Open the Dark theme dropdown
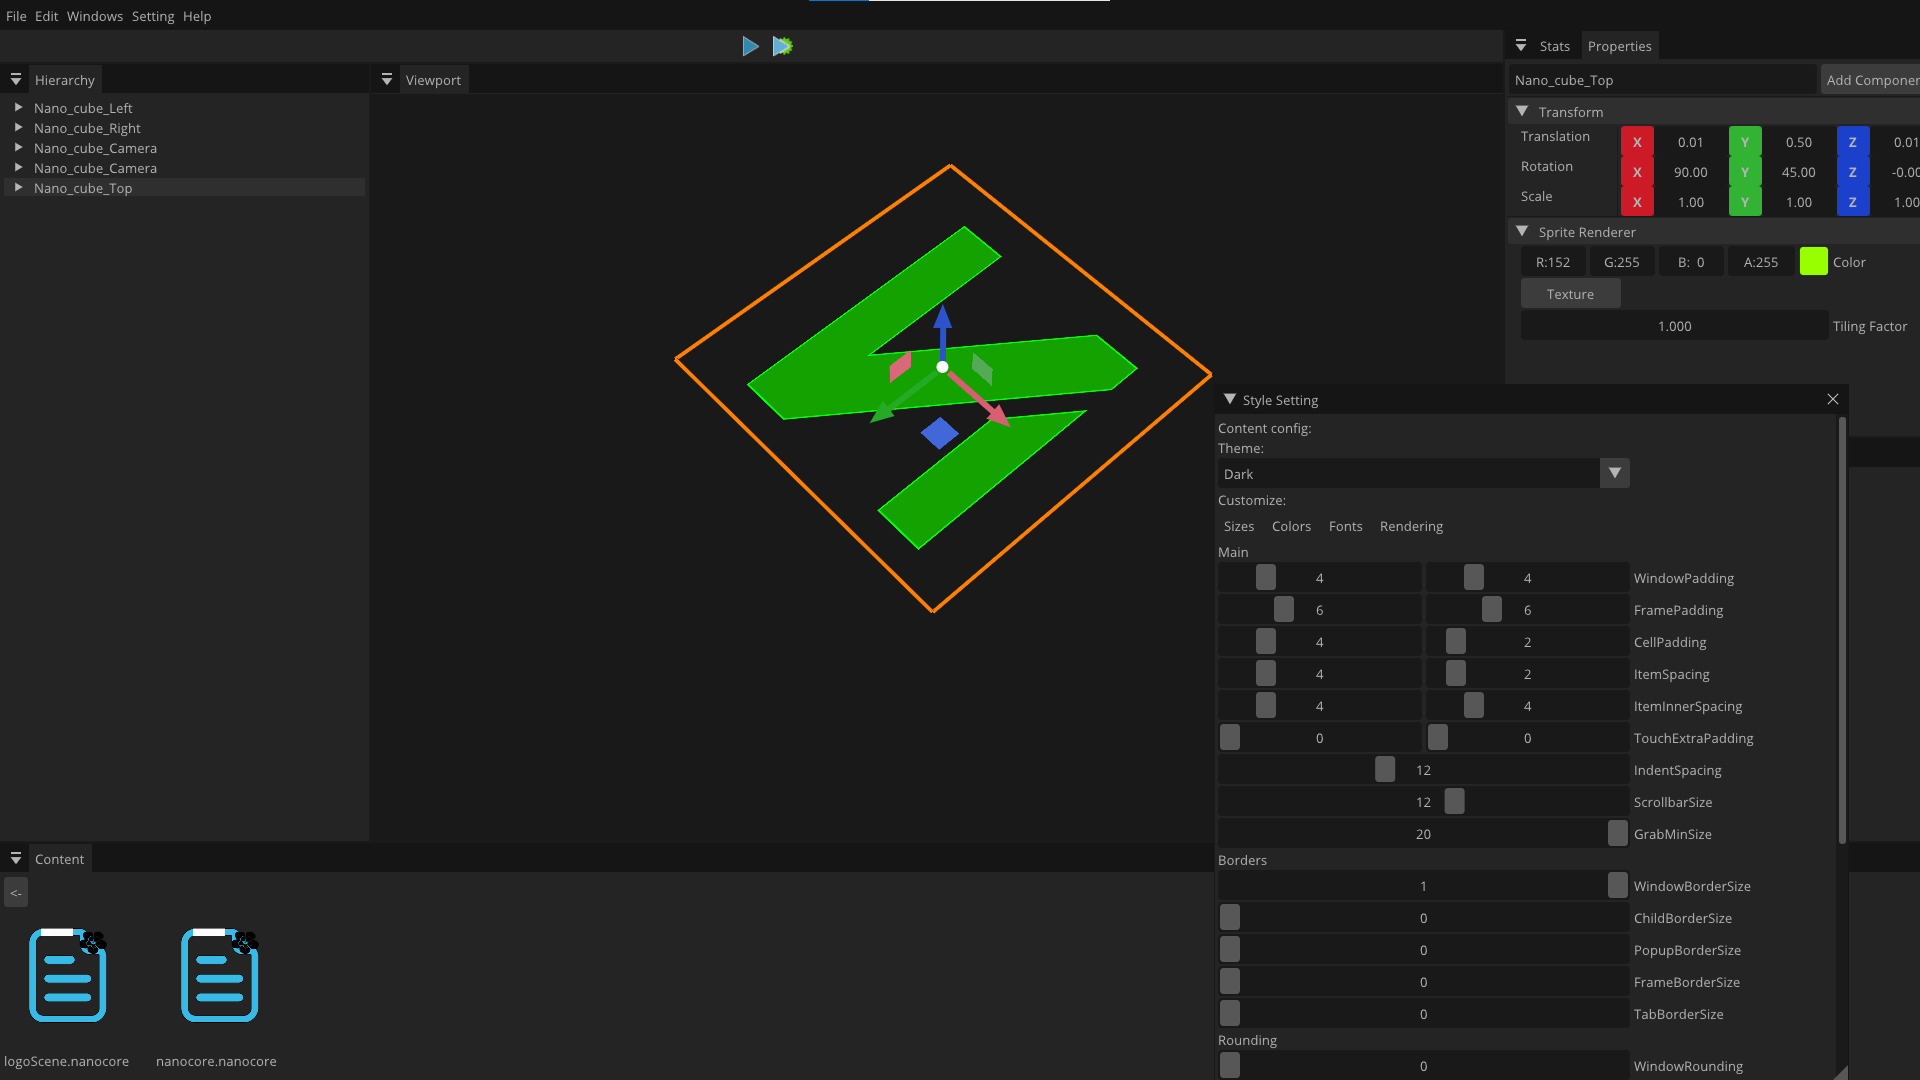The width and height of the screenshot is (1920, 1080). [1614, 474]
